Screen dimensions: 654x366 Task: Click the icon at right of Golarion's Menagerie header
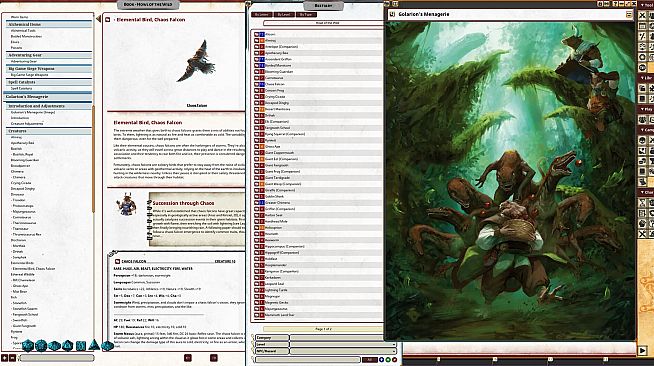tap(629, 15)
